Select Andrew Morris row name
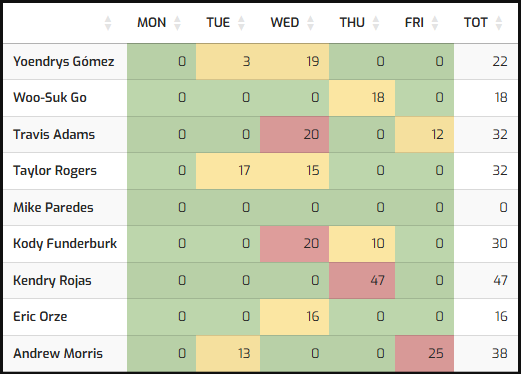The height and width of the screenshot is (374, 521). point(58,354)
